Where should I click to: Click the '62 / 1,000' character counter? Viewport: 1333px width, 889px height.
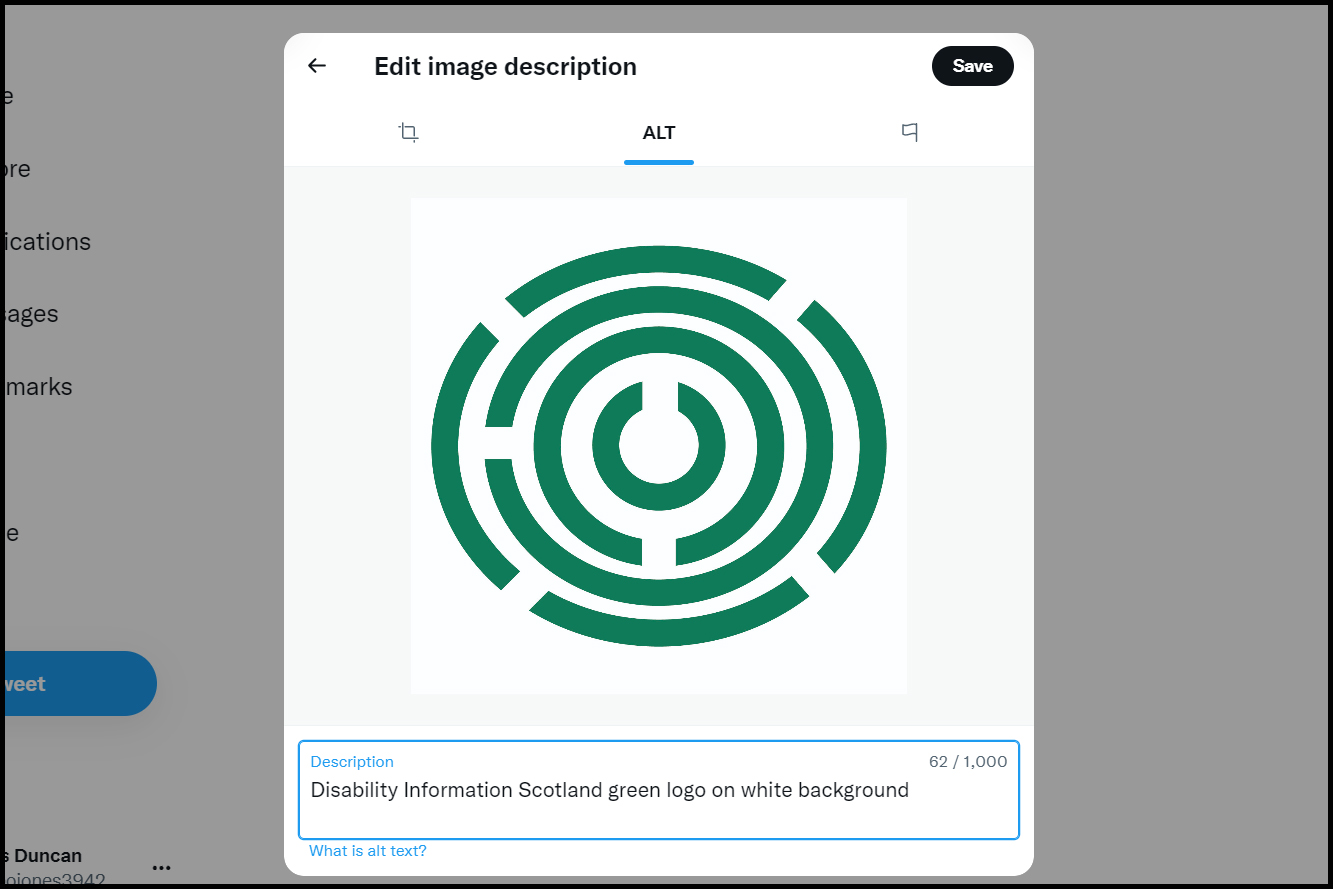pos(968,762)
